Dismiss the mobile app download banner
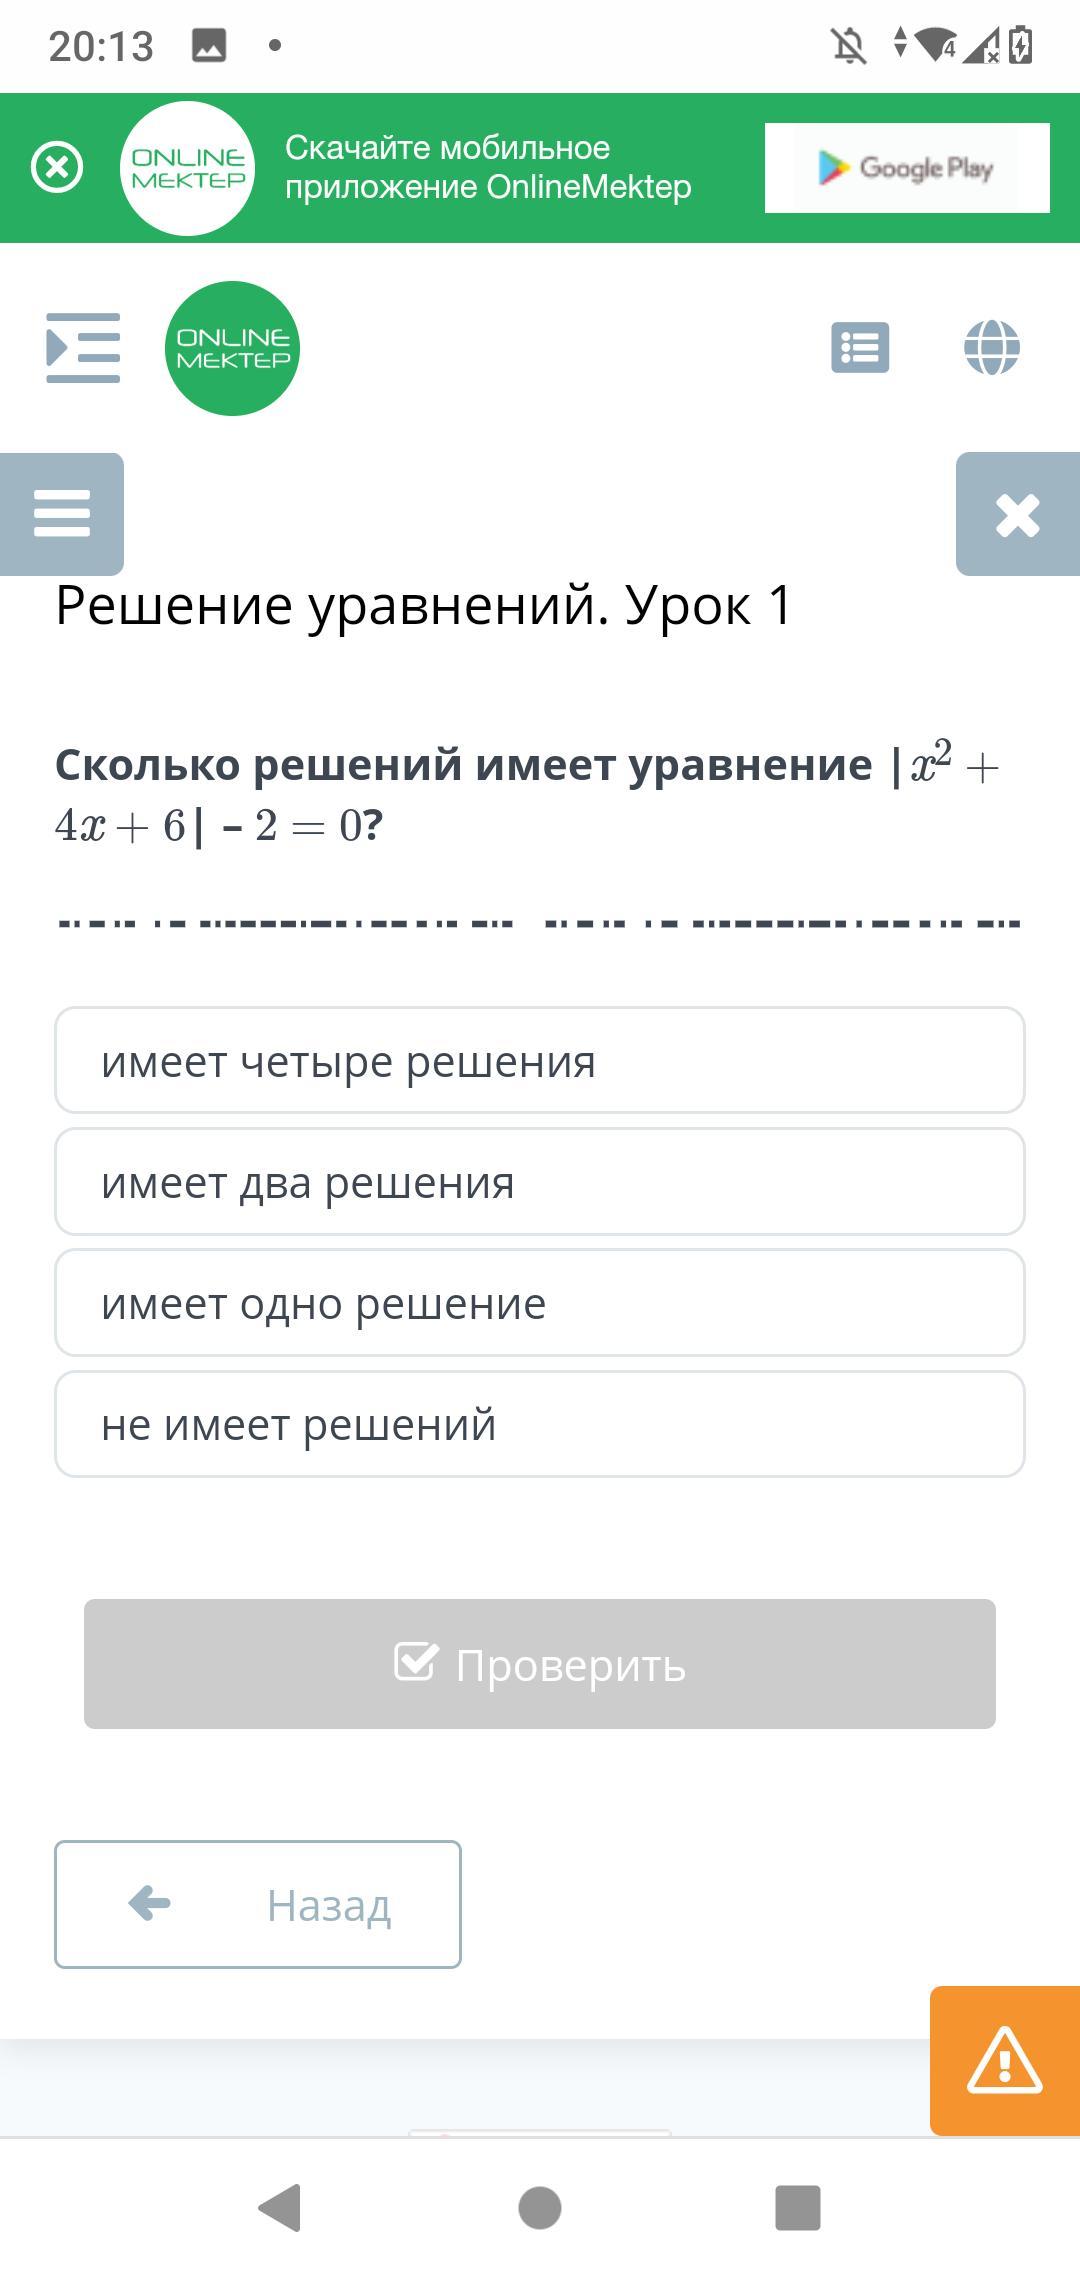This screenshot has width=1080, height=2280. pos(57,167)
